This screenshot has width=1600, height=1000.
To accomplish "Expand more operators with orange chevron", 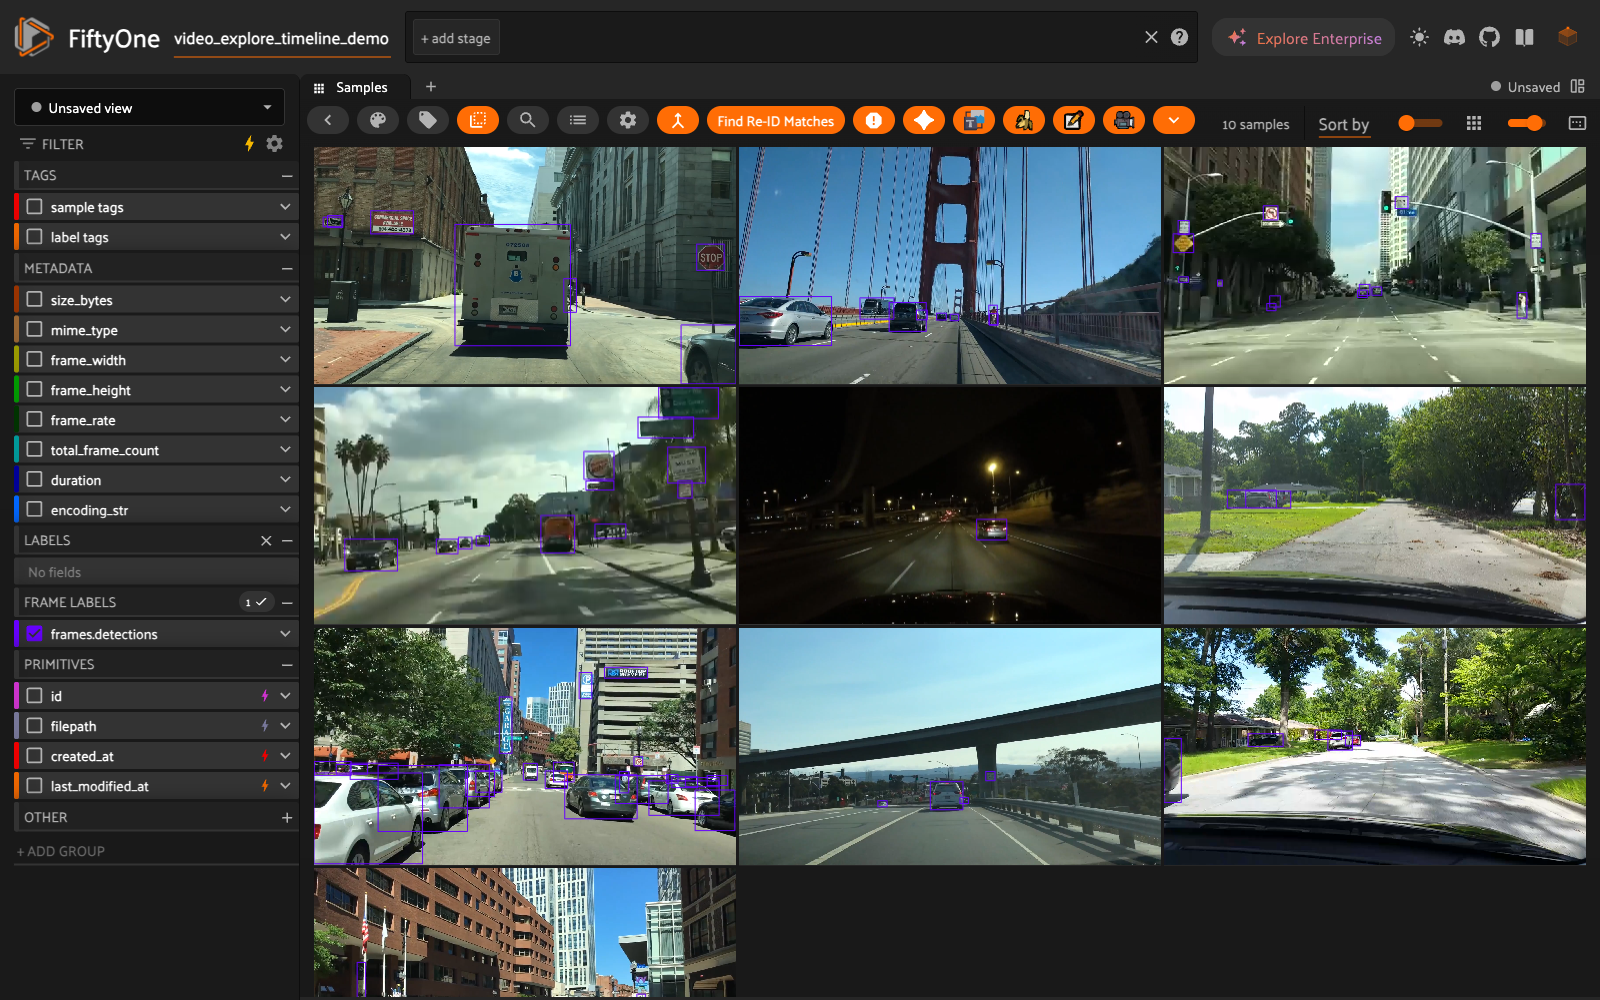I will pos(1174,120).
